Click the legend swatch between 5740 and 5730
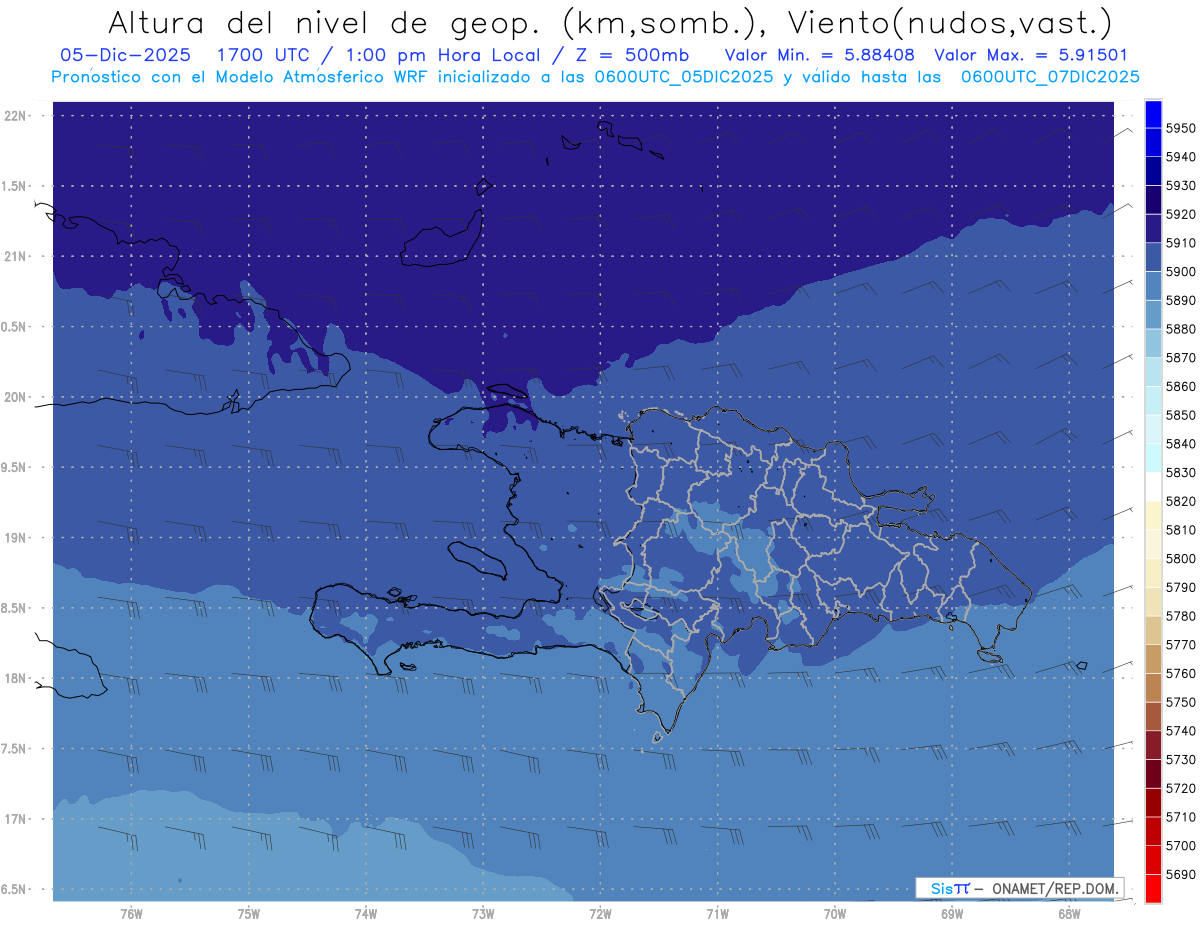This screenshot has height=927, width=1200. tap(1153, 745)
